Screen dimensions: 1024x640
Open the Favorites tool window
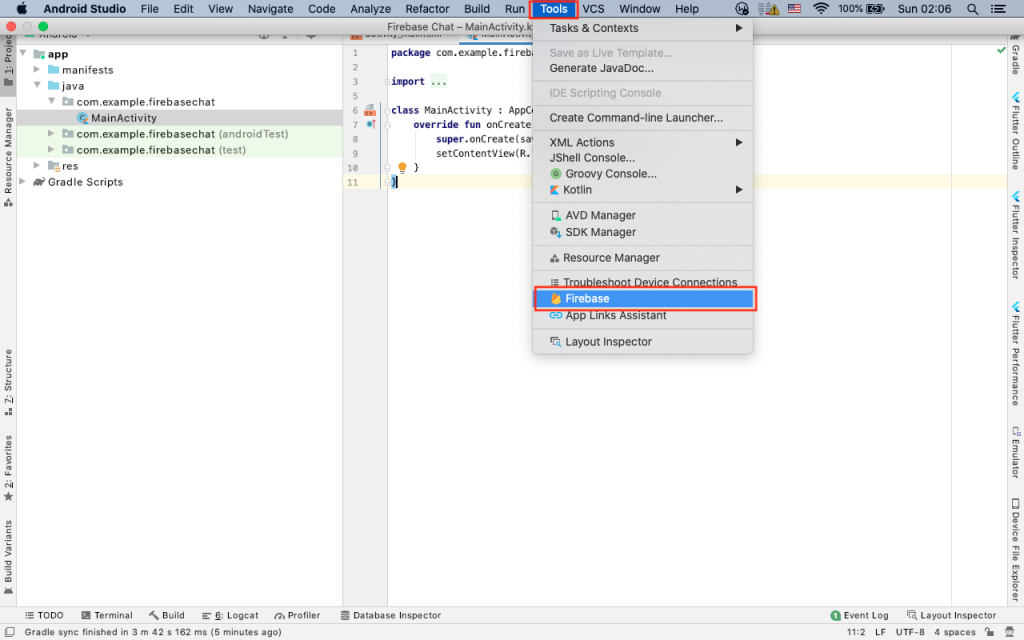pyautogui.click(x=8, y=468)
